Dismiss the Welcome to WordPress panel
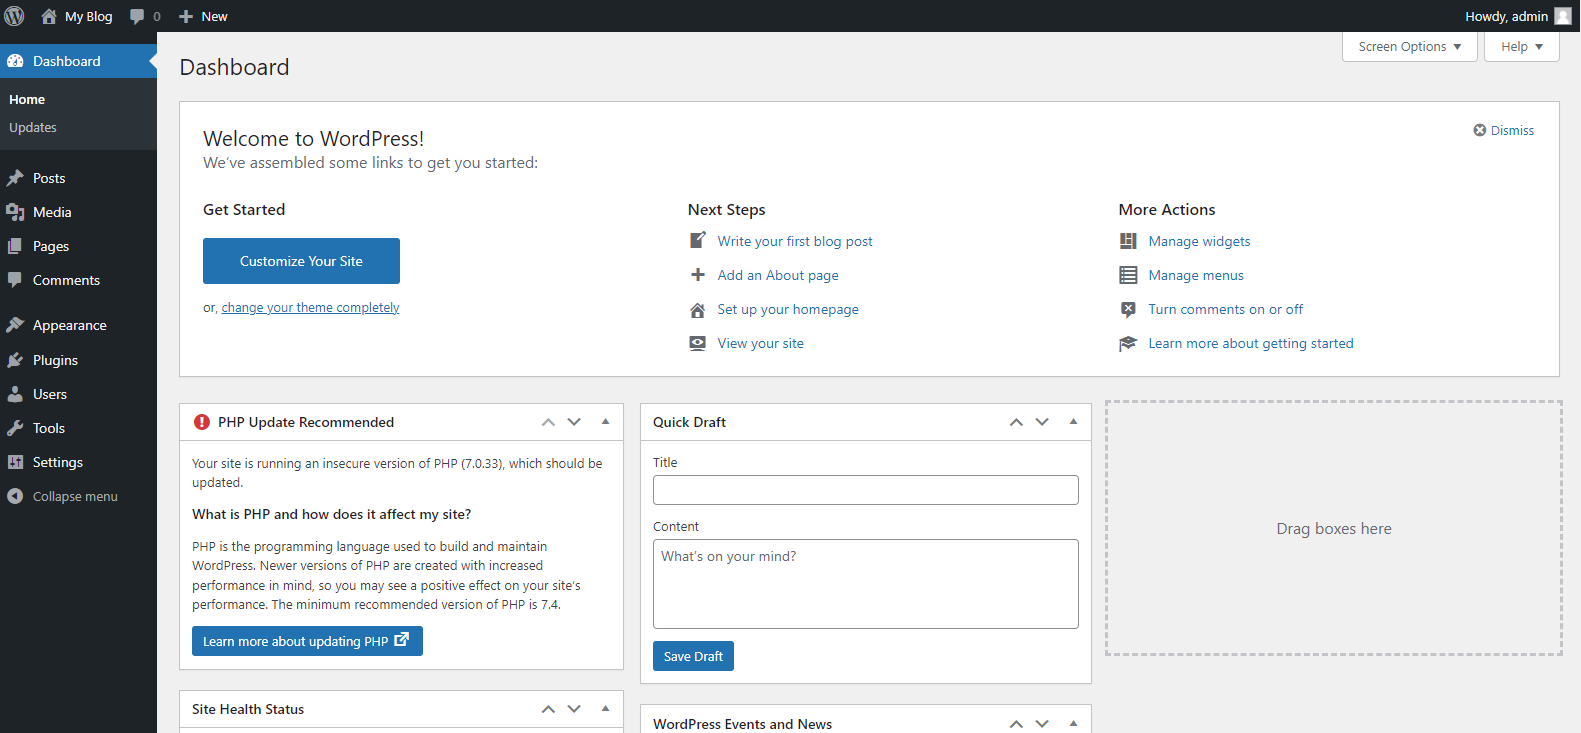This screenshot has width=1581, height=733. [x=1503, y=130]
